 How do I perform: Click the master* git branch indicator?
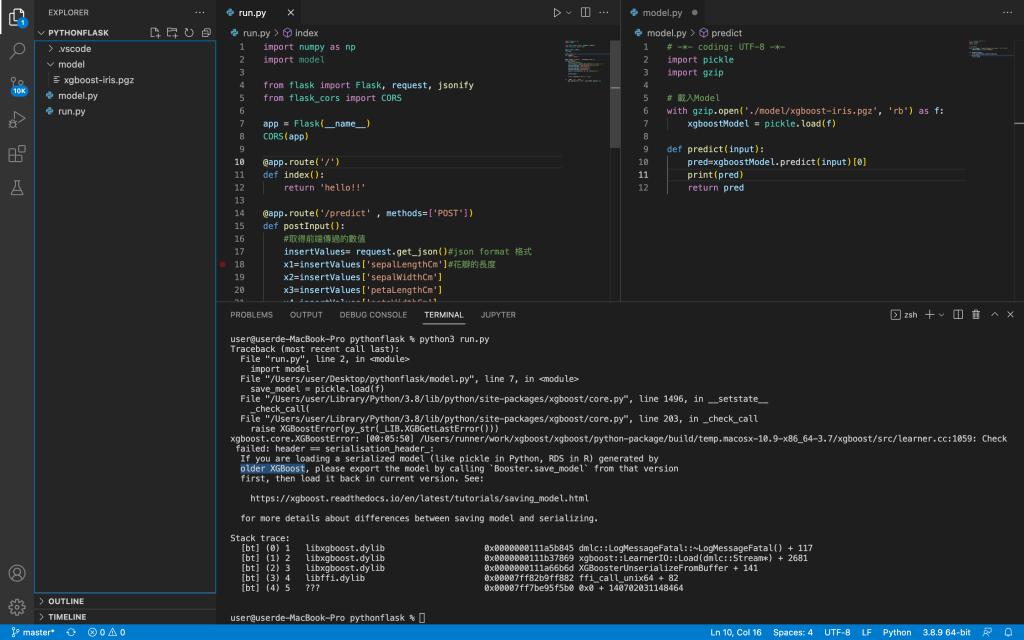(33, 632)
